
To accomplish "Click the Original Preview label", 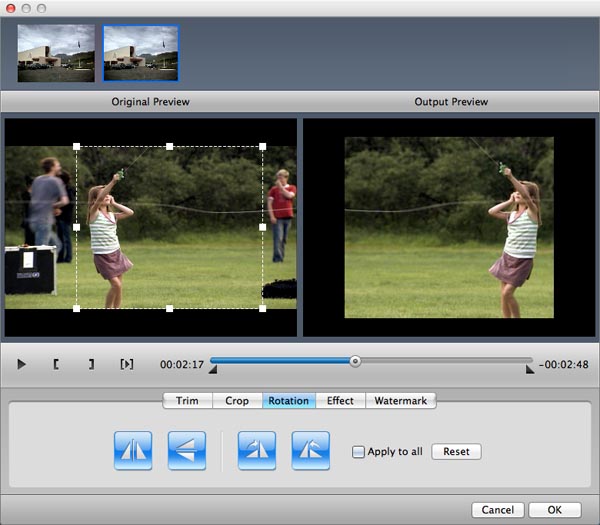I will click(150, 102).
